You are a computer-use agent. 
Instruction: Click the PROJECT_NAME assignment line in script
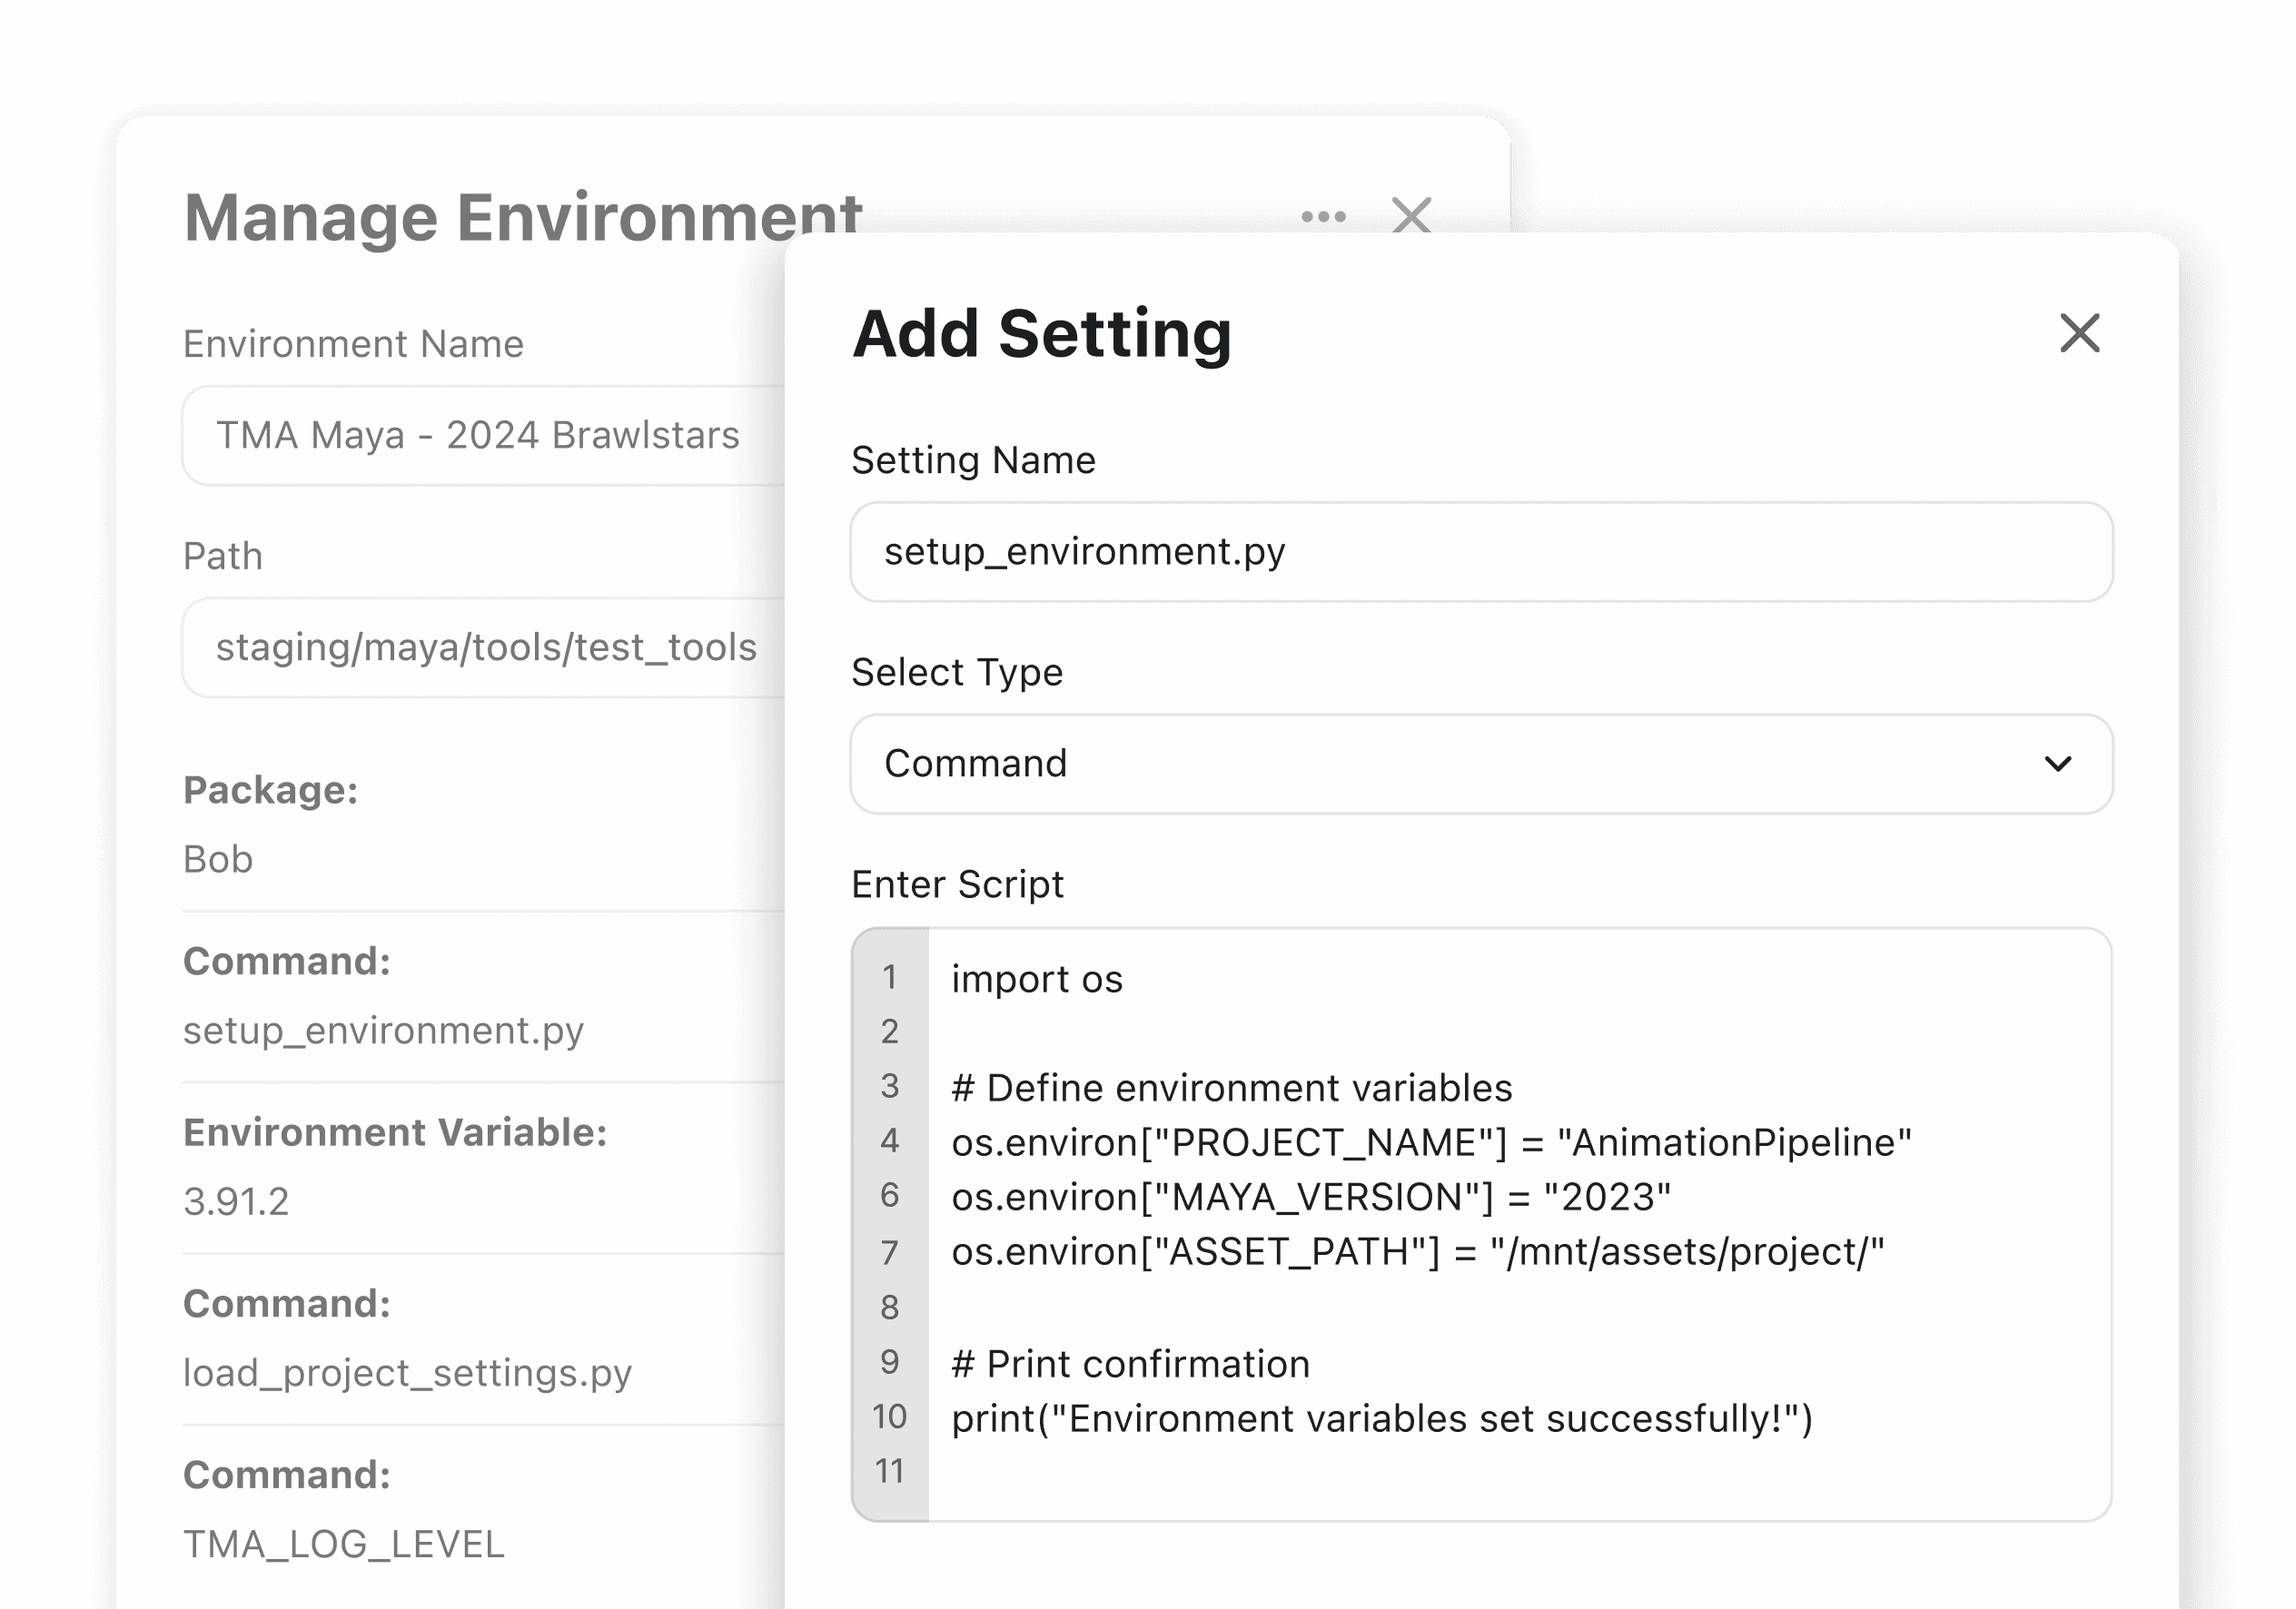coord(1431,1143)
